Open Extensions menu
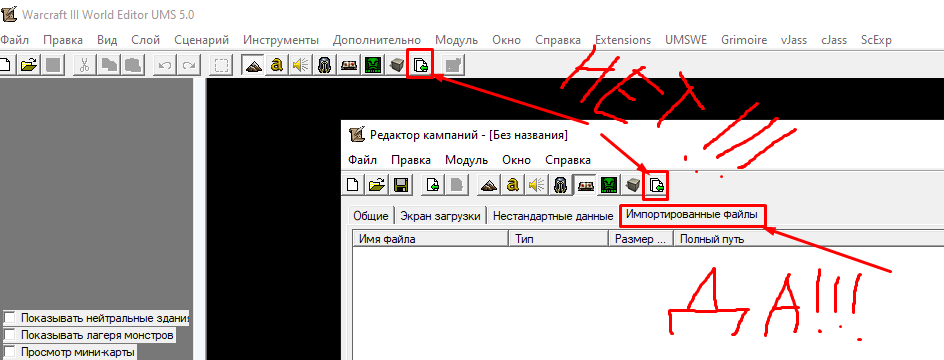The image size is (944, 360). [623, 40]
